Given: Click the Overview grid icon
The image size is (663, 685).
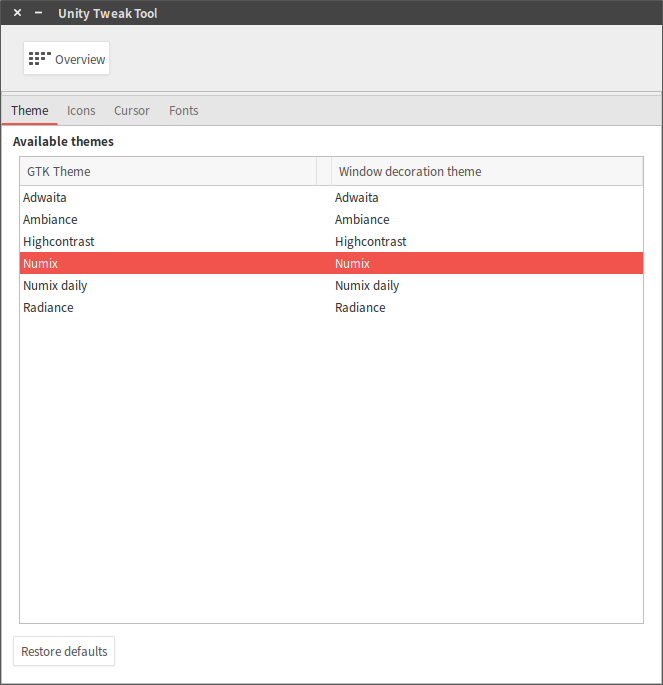Looking at the screenshot, I should tap(40, 59).
